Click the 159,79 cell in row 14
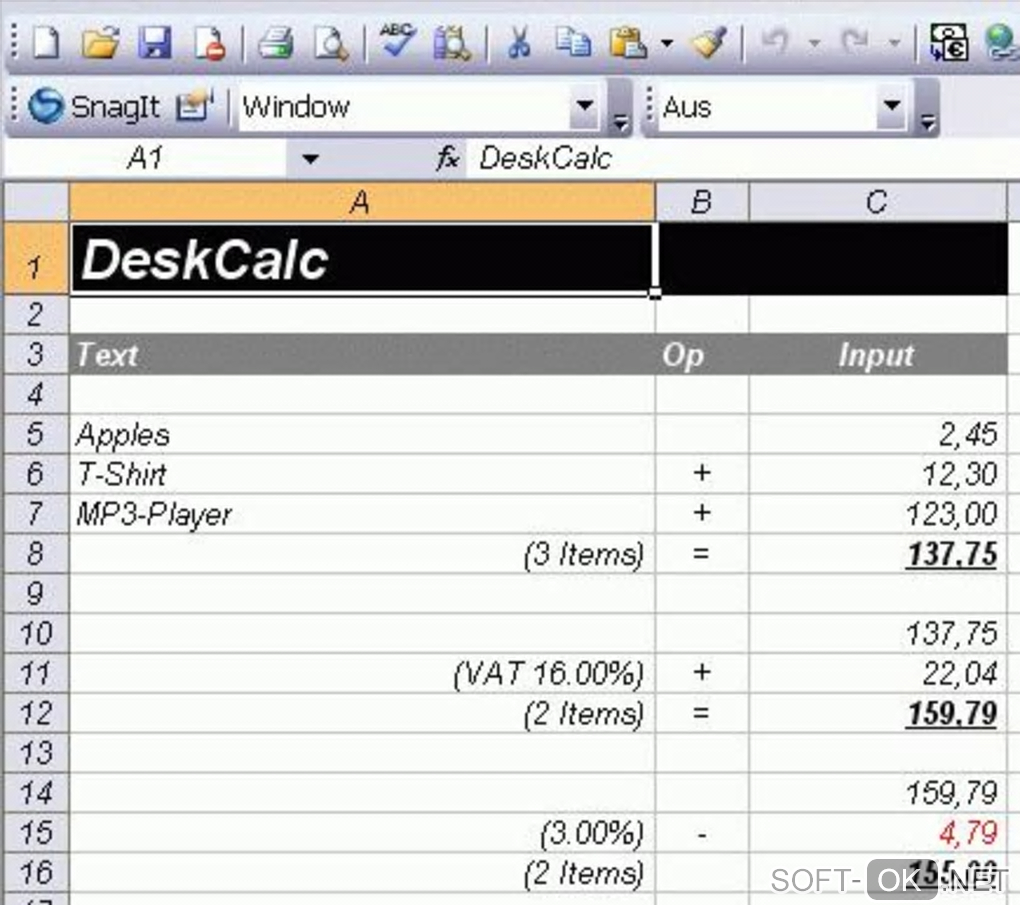The image size is (1020, 905). pos(878,793)
